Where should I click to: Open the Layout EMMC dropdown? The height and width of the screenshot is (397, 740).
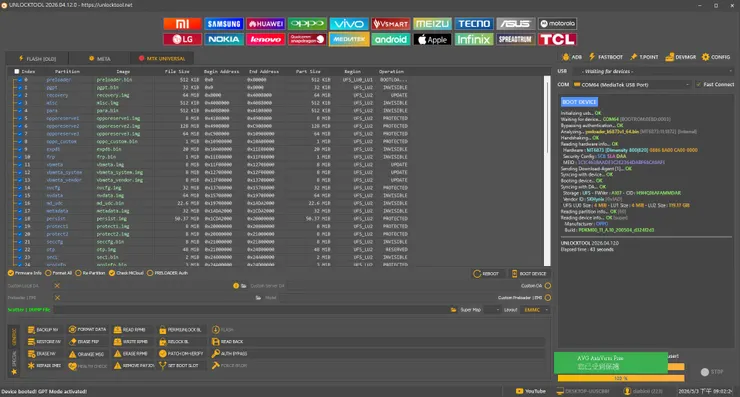pos(535,310)
